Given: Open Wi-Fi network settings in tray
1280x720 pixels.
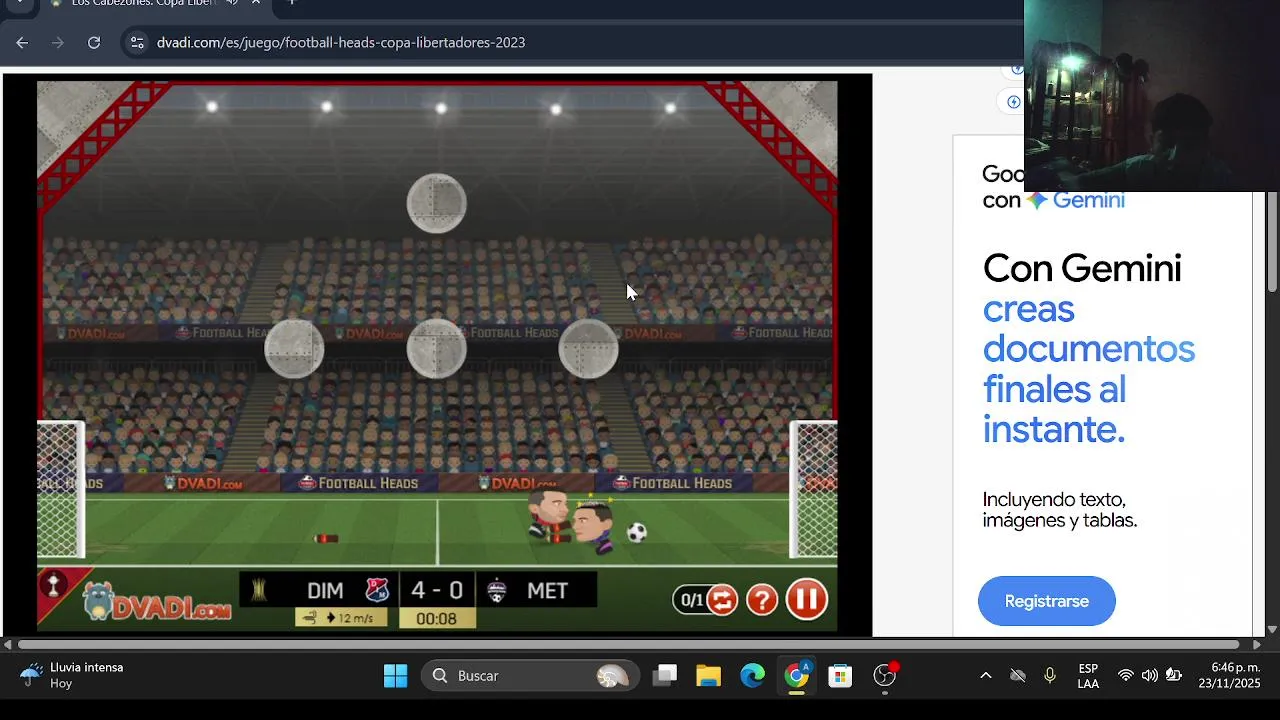Looking at the screenshot, I should click(x=1126, y=676).
